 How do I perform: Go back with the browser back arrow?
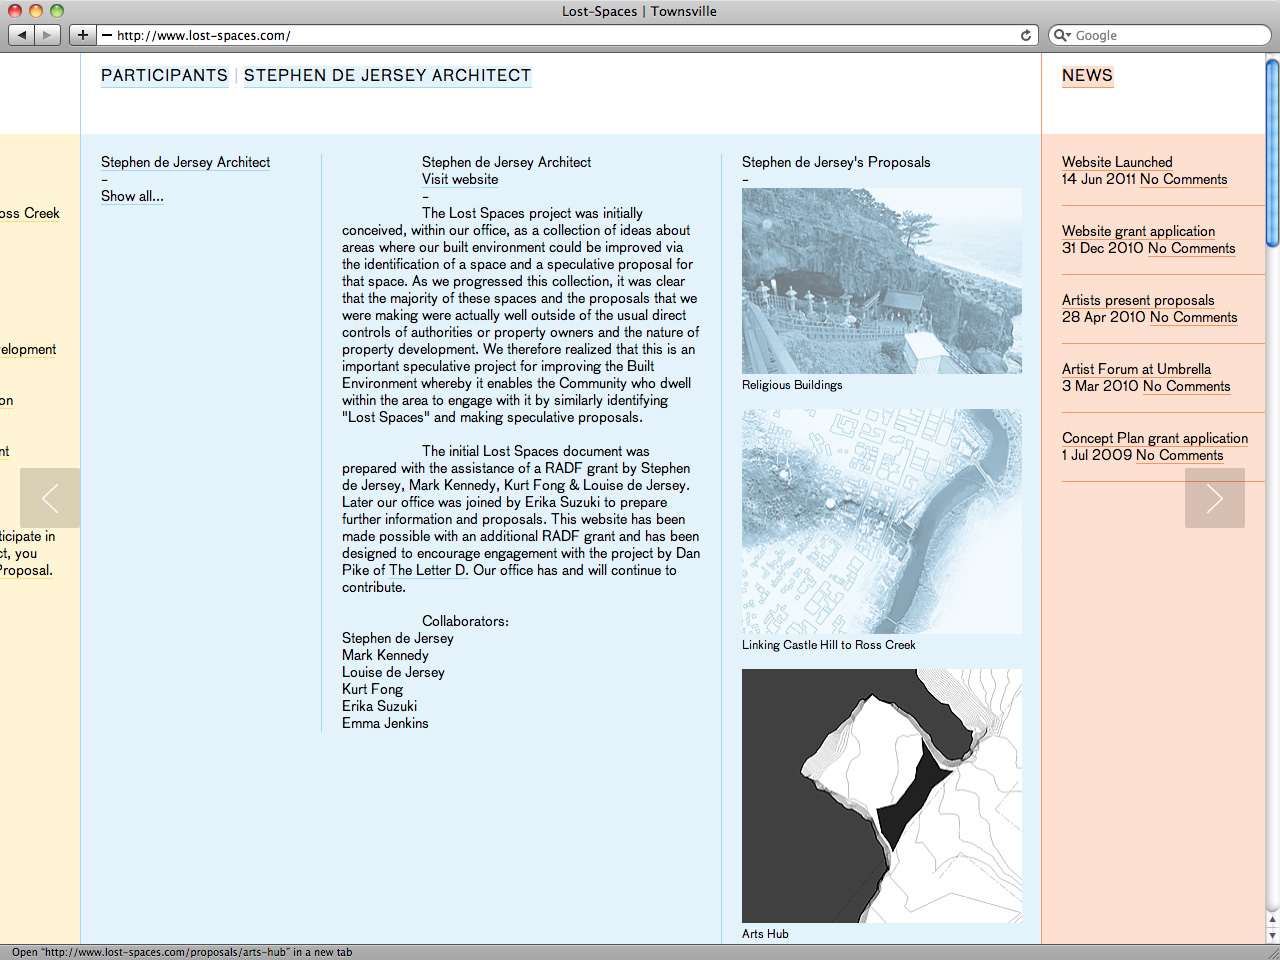pyautogui.click(x=22, y=35)
